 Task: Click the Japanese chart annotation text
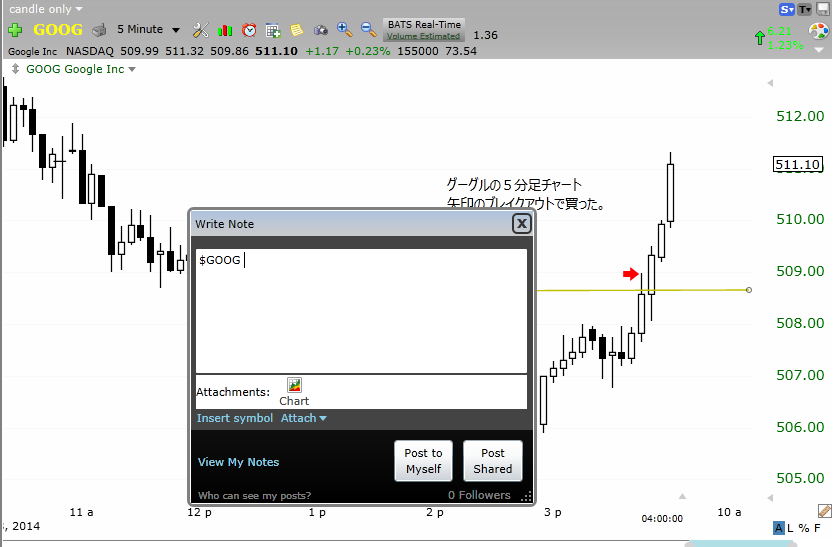click(x=525, y=194)
